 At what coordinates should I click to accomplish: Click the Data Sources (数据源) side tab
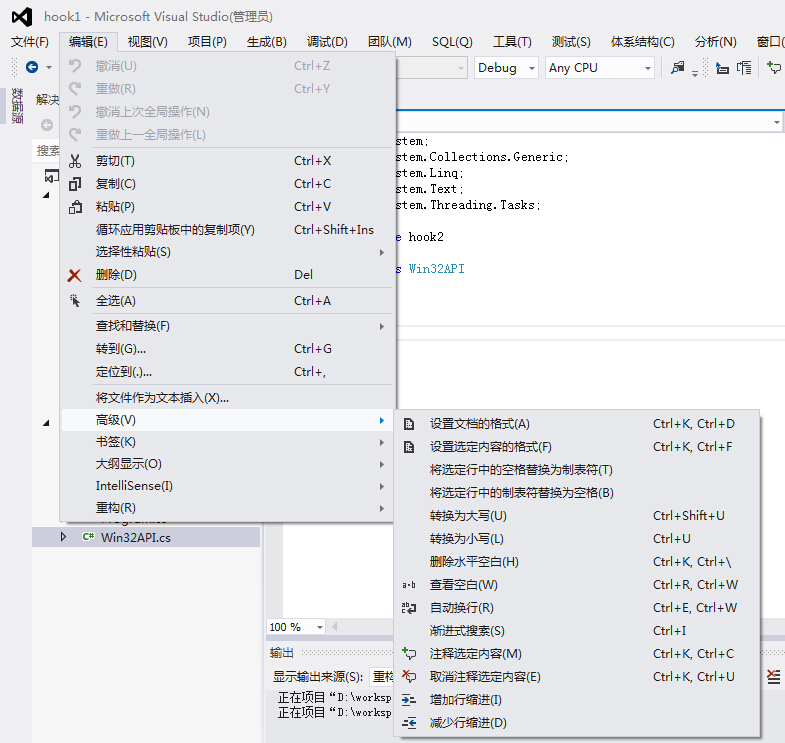tap(17, 106)
